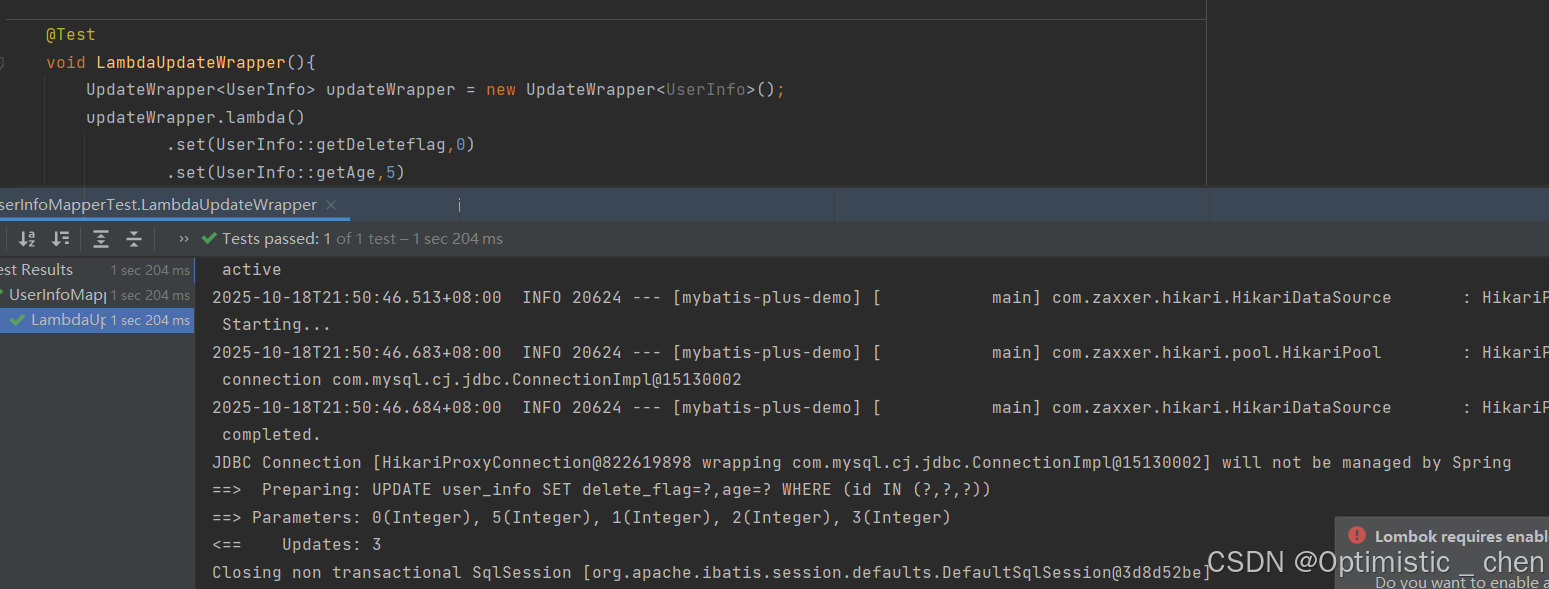
Task: Select the UserInfoMapperTest tree node
Action: pyautogui.click(x=95, y=295)
